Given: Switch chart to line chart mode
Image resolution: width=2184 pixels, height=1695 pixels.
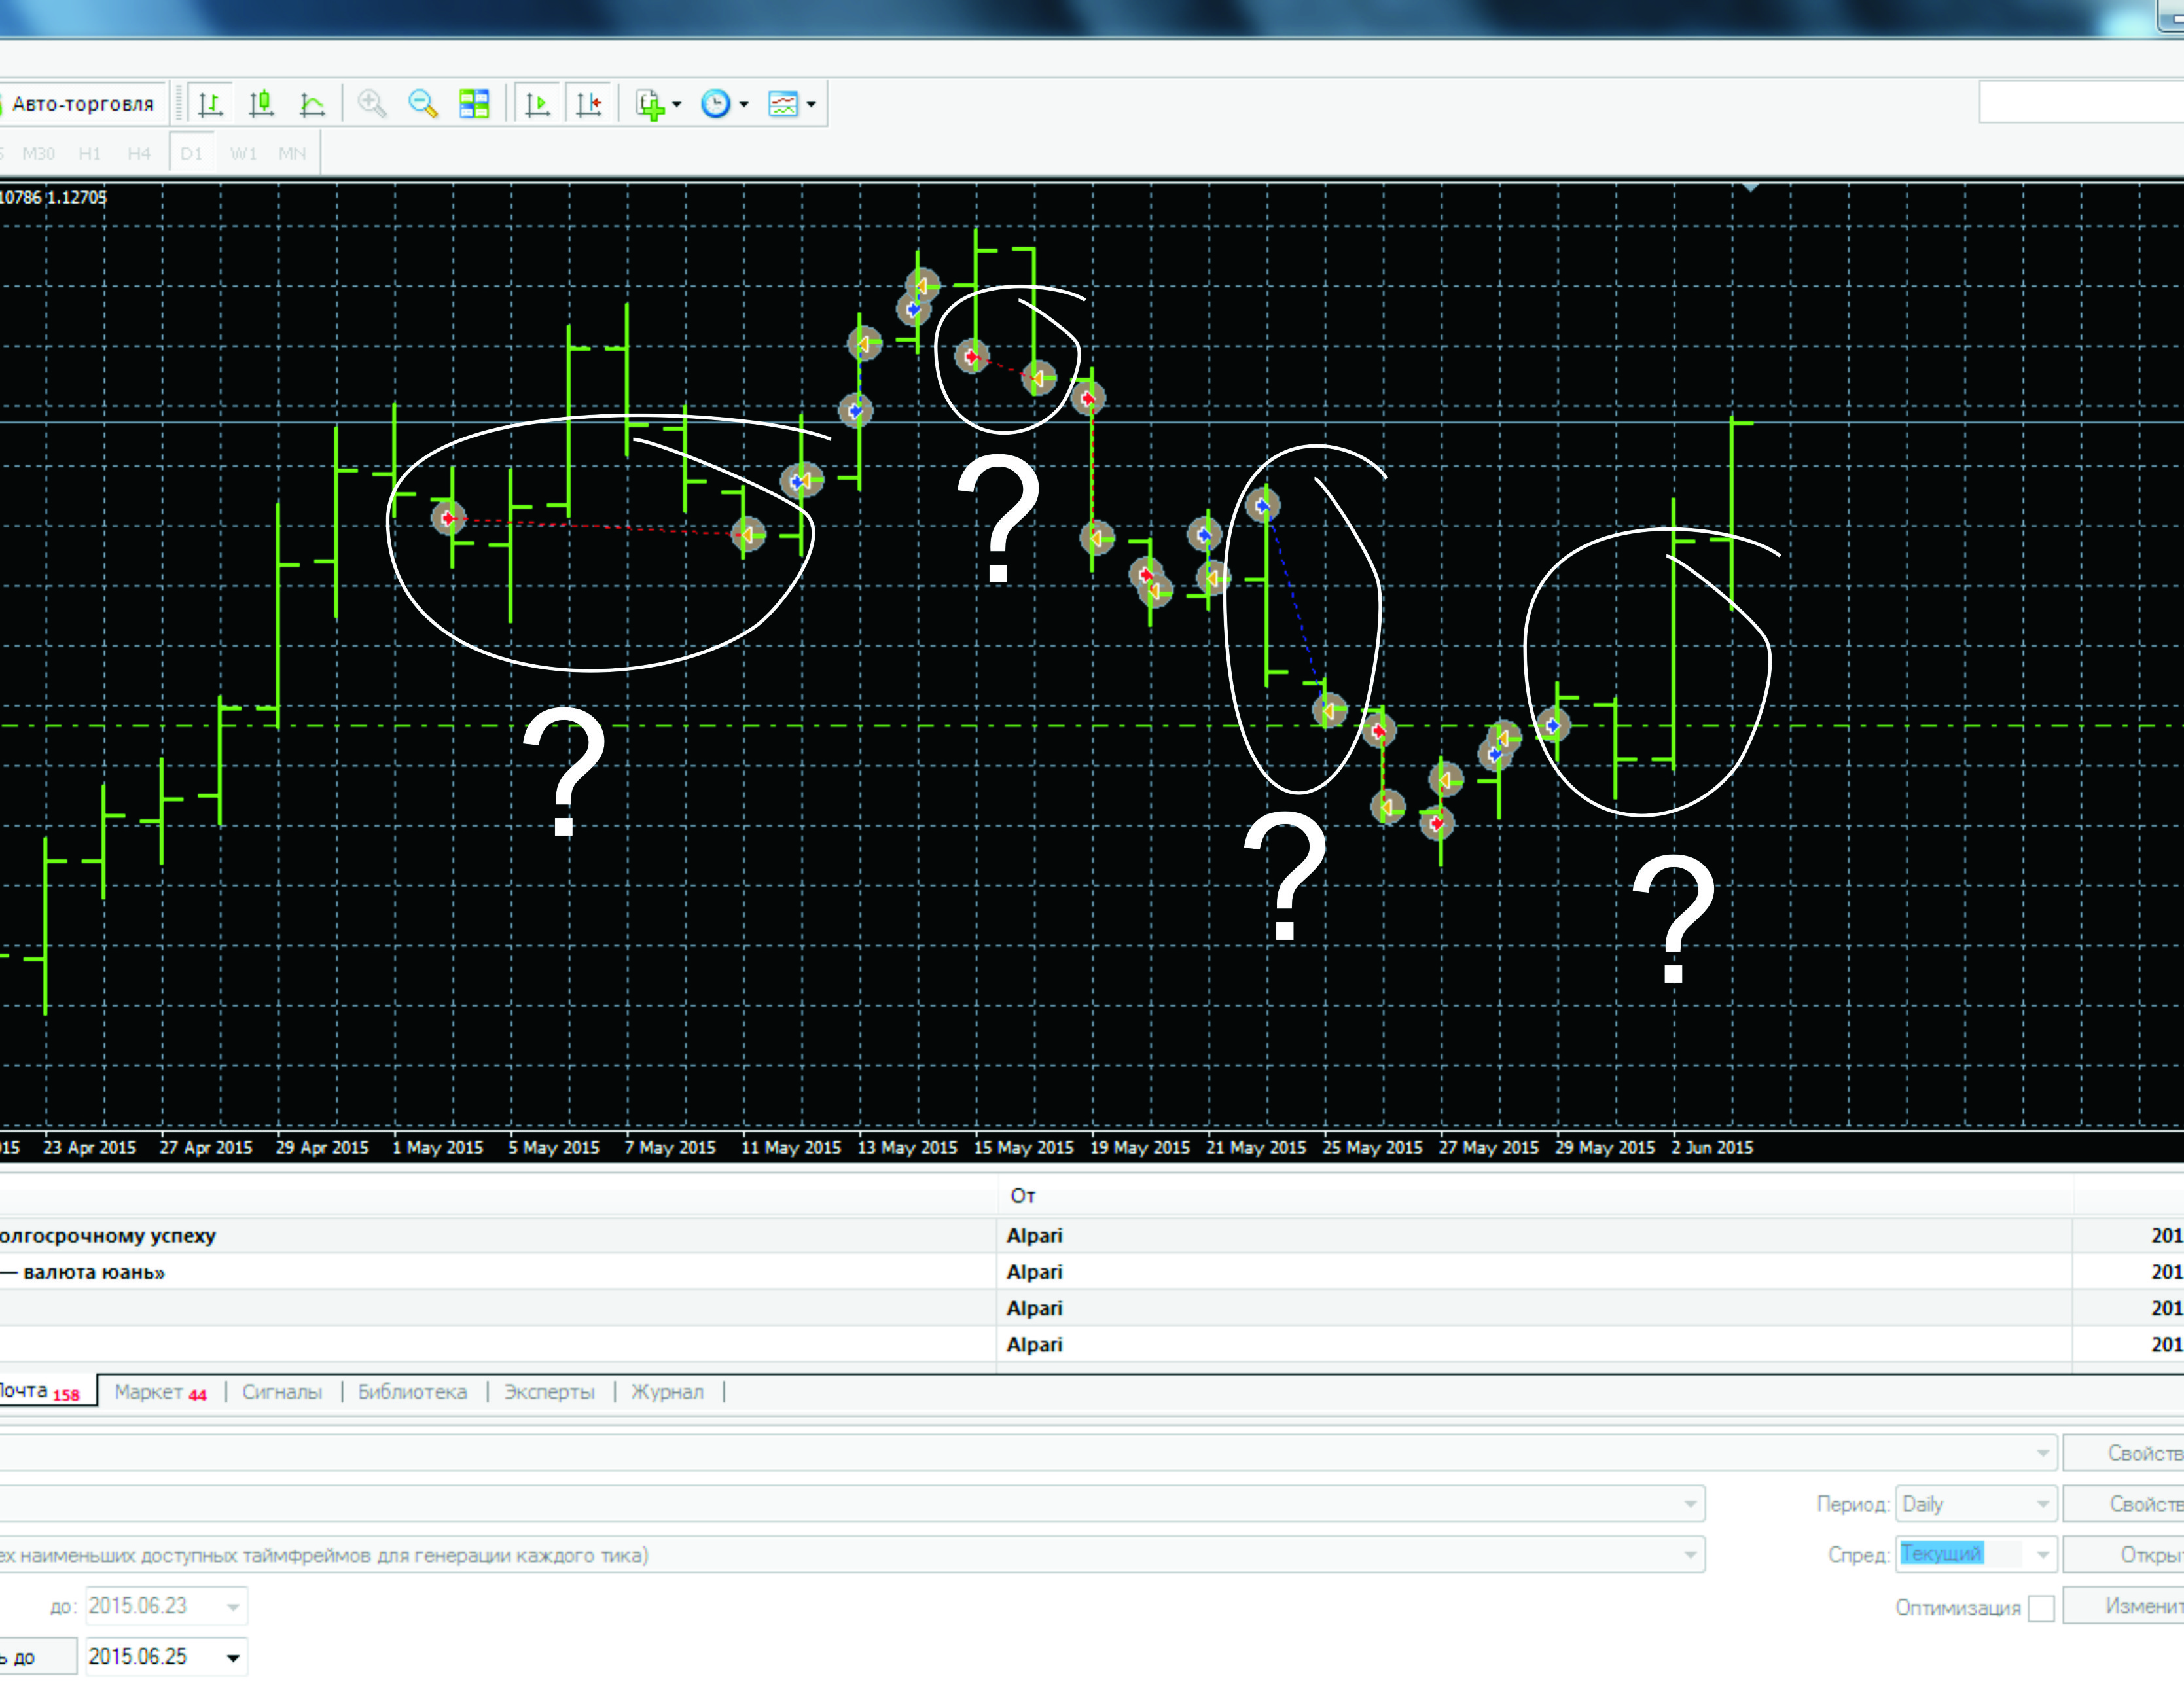Looking at the screenshot, I should [x=312, y=104].
